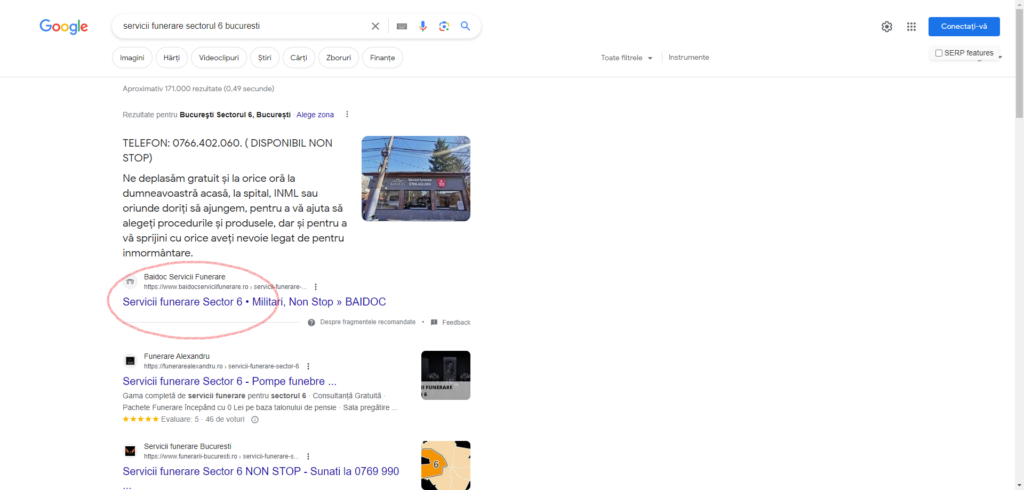Open Google apps grid icon
Screen dimensions: 1024x490
[x=912, y=27]
